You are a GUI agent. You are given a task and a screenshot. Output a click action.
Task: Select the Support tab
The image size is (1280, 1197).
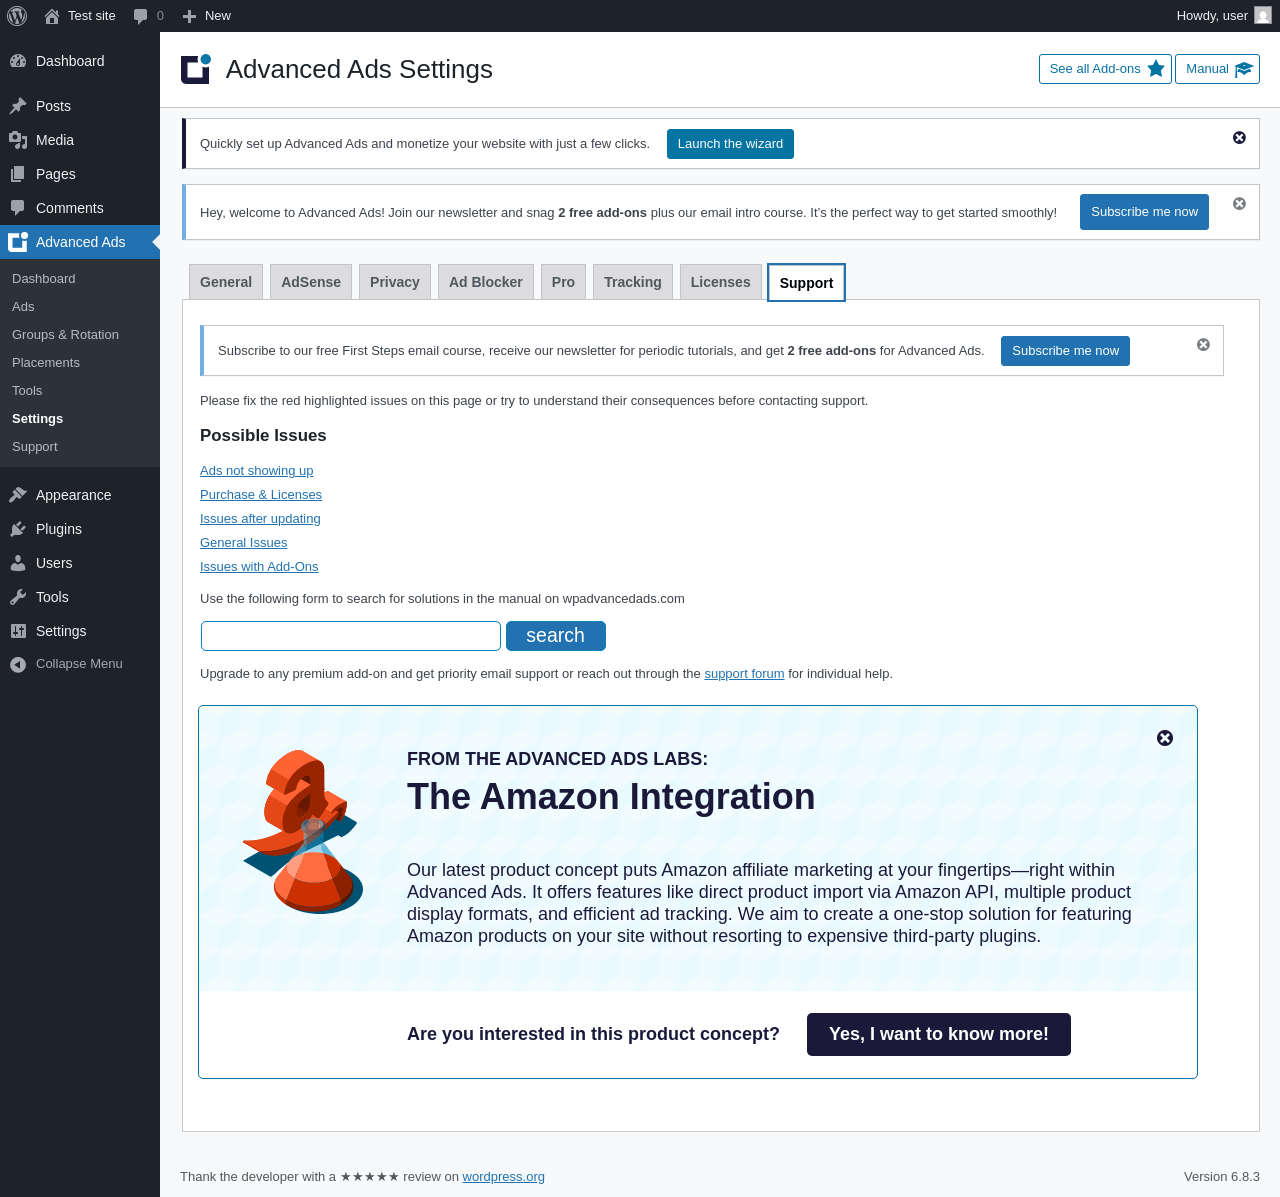(806, 282)
